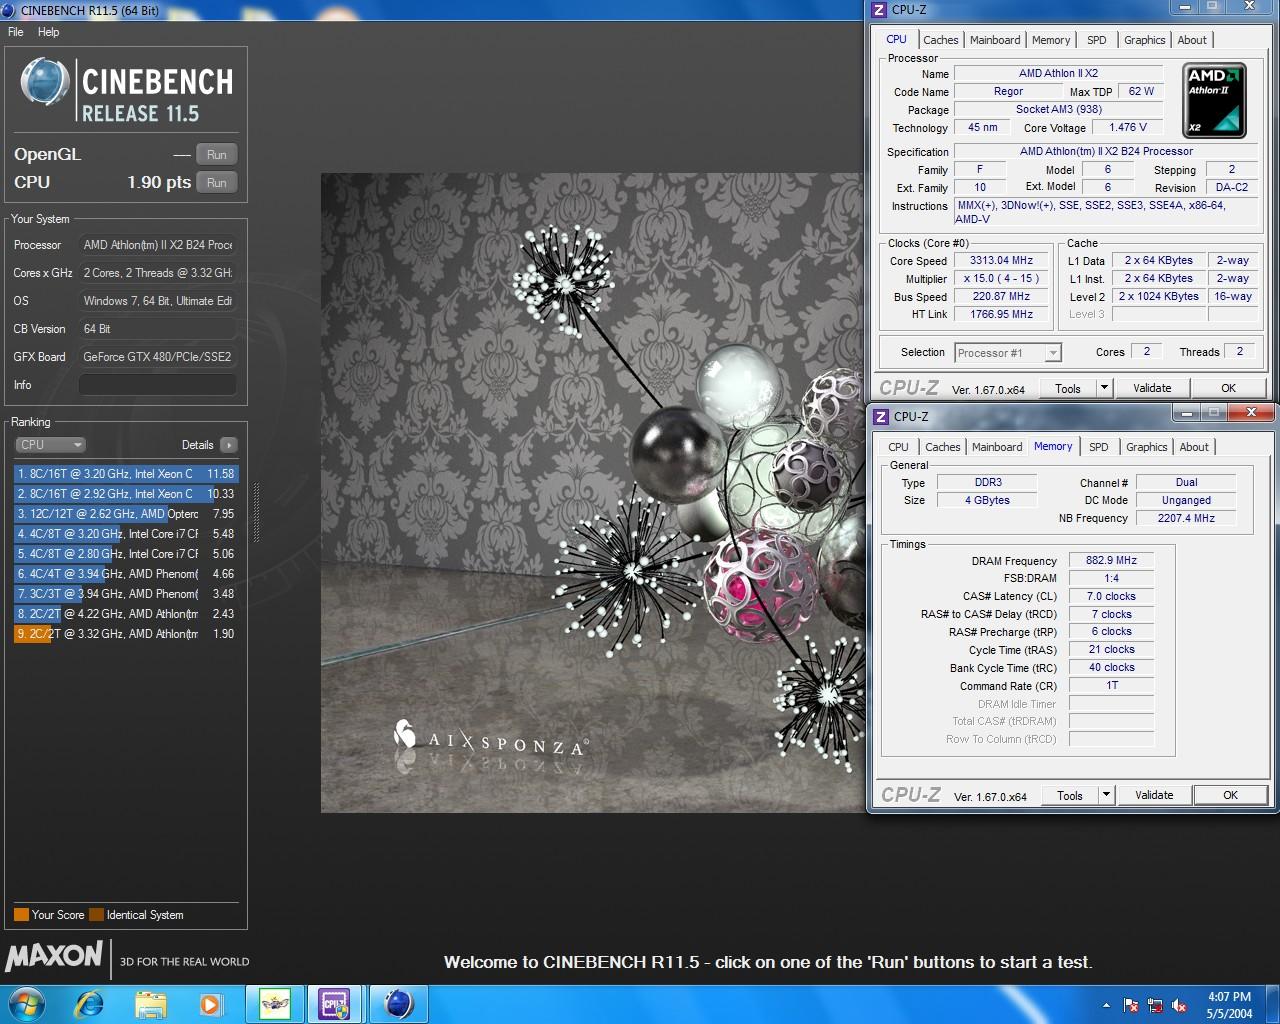Select the Cinebench taskbar button
Viewport: 1280px width, 1024px height.
tap(398, 1004)
